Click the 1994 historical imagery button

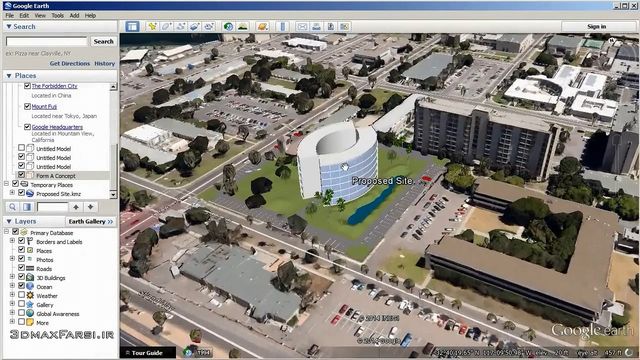(x=199, y=352)
